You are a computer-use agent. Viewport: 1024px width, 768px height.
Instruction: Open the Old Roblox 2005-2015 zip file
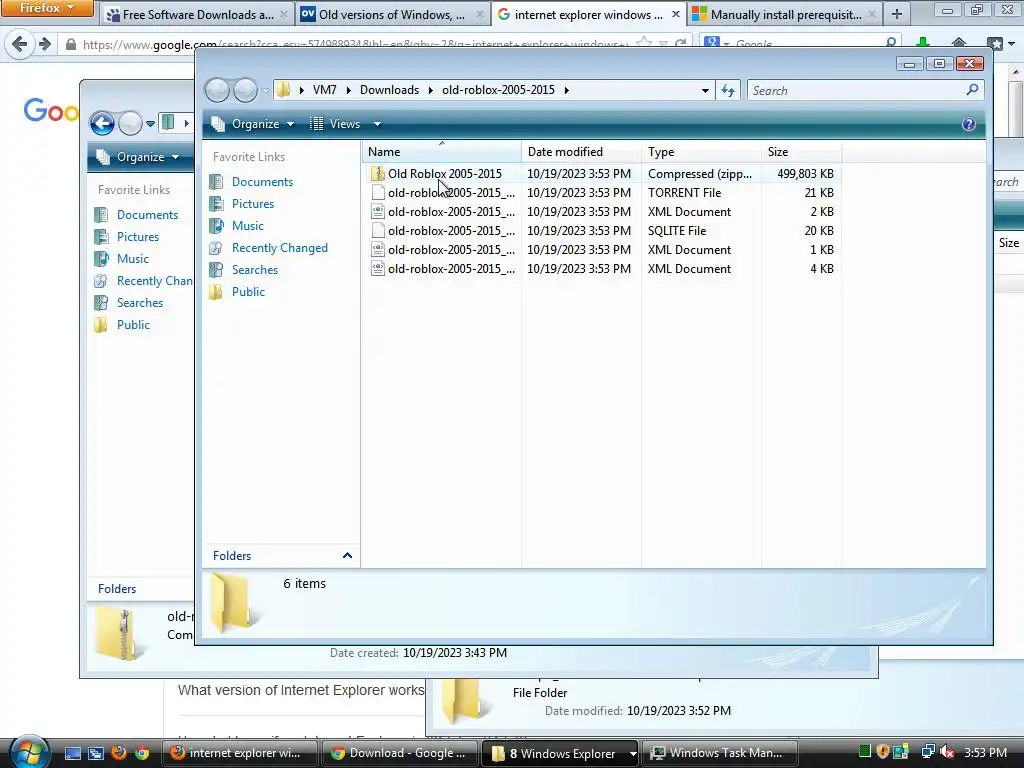click(444, 174)
